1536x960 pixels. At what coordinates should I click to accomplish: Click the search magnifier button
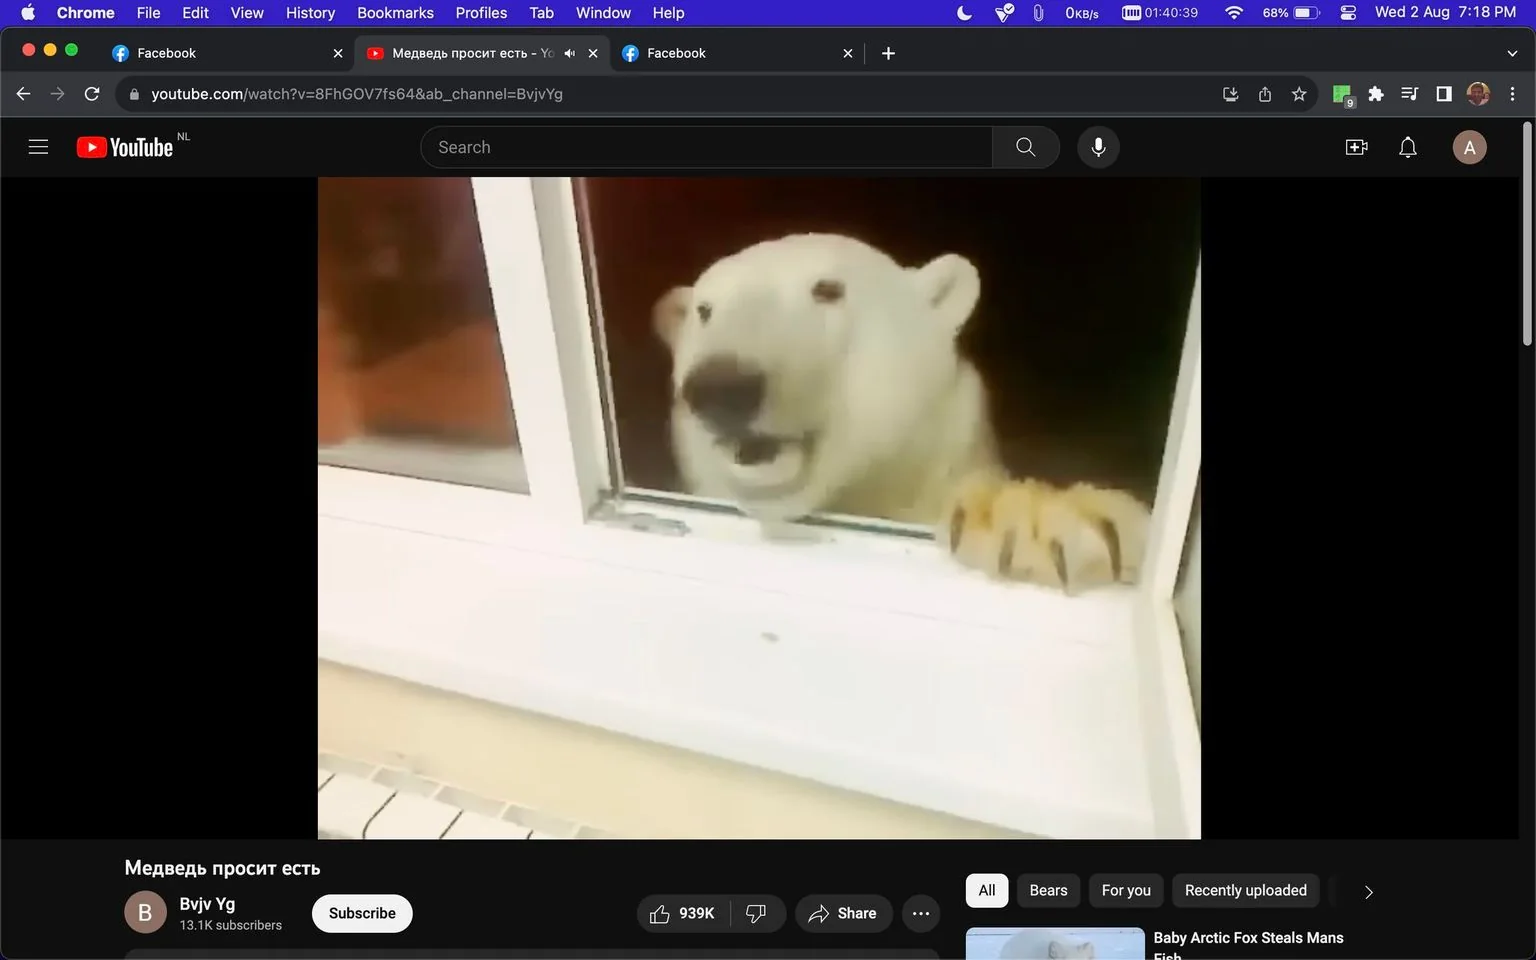pos(1025,147)
